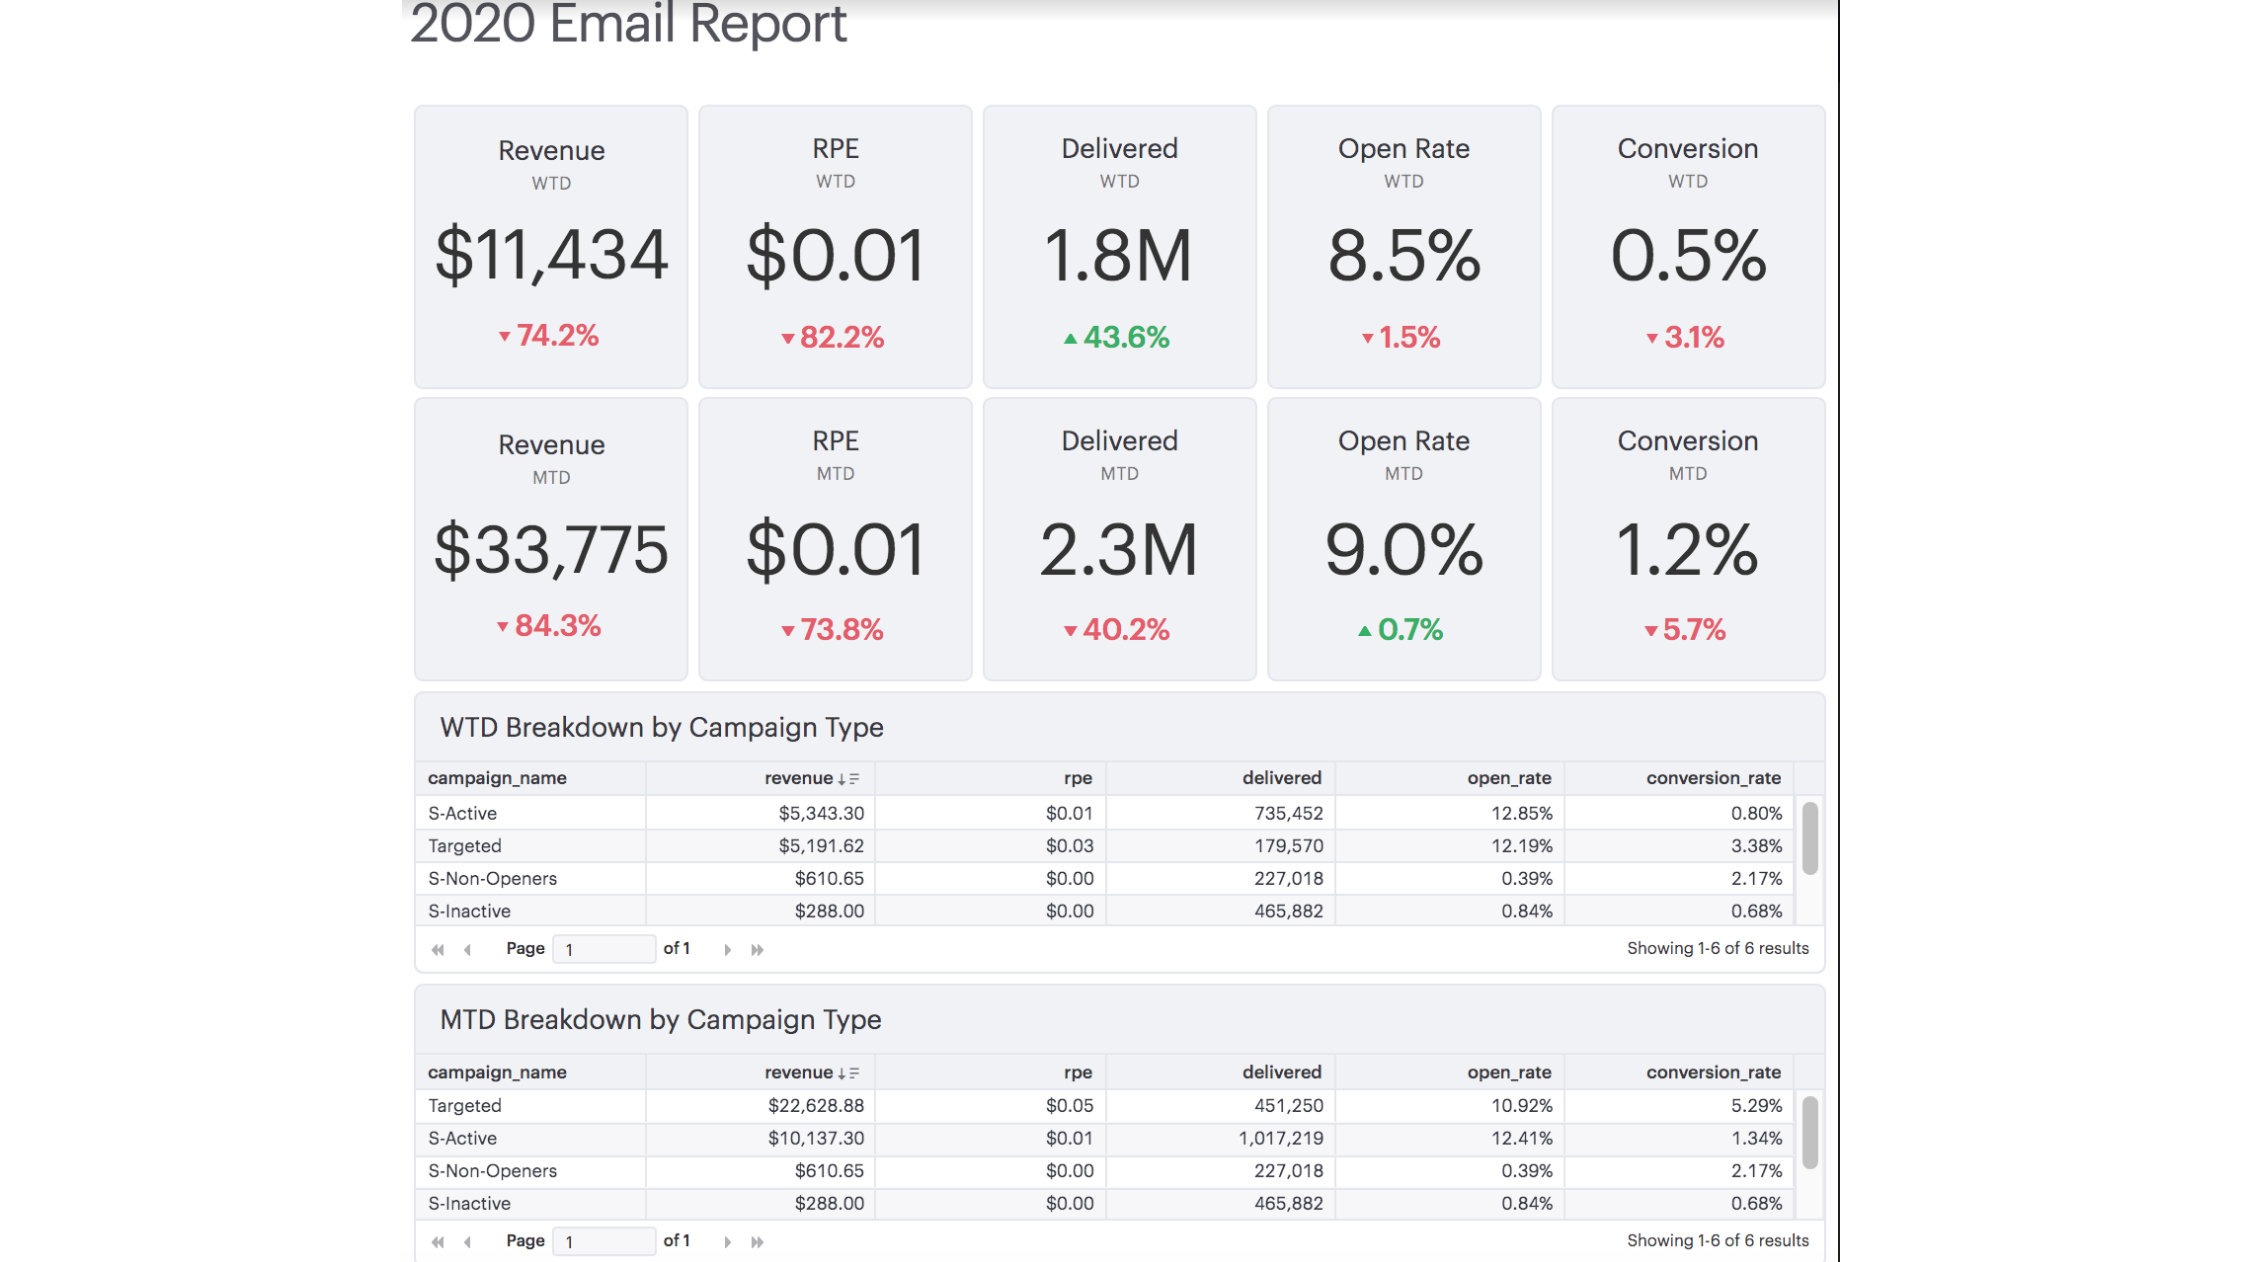Click the revenue sort icon in WTD table

click(848, 777)
